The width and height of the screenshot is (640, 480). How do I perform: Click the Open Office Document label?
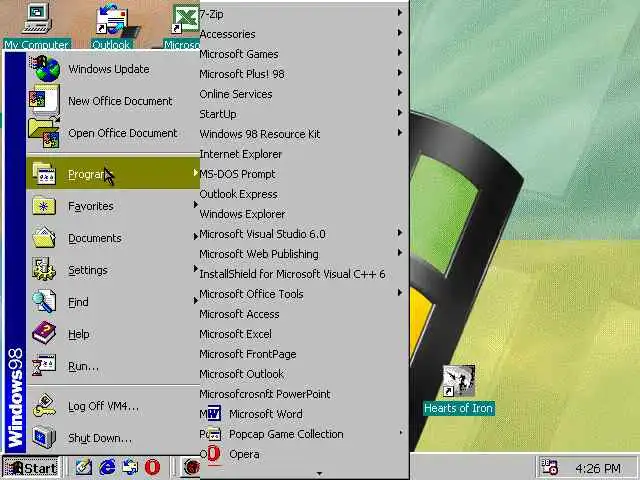coord(122,133)
